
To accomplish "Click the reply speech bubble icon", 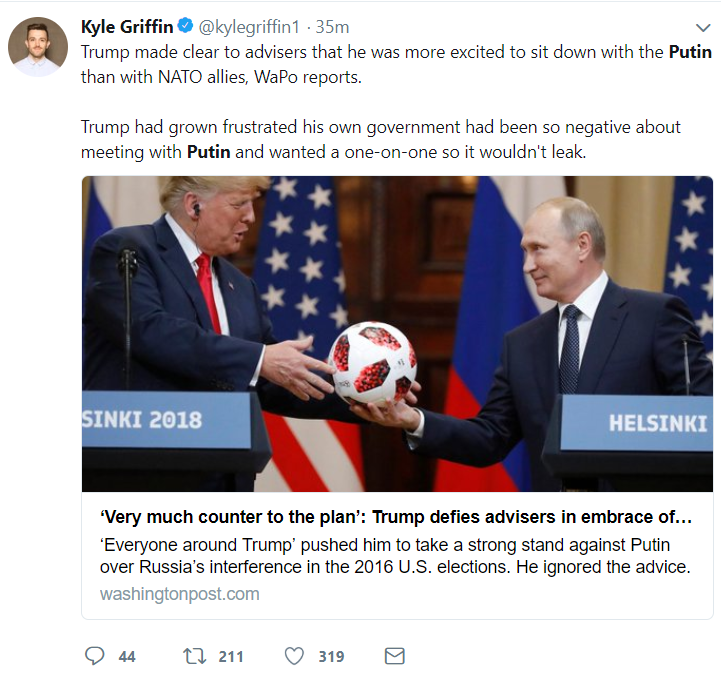I will coord(95,656).
